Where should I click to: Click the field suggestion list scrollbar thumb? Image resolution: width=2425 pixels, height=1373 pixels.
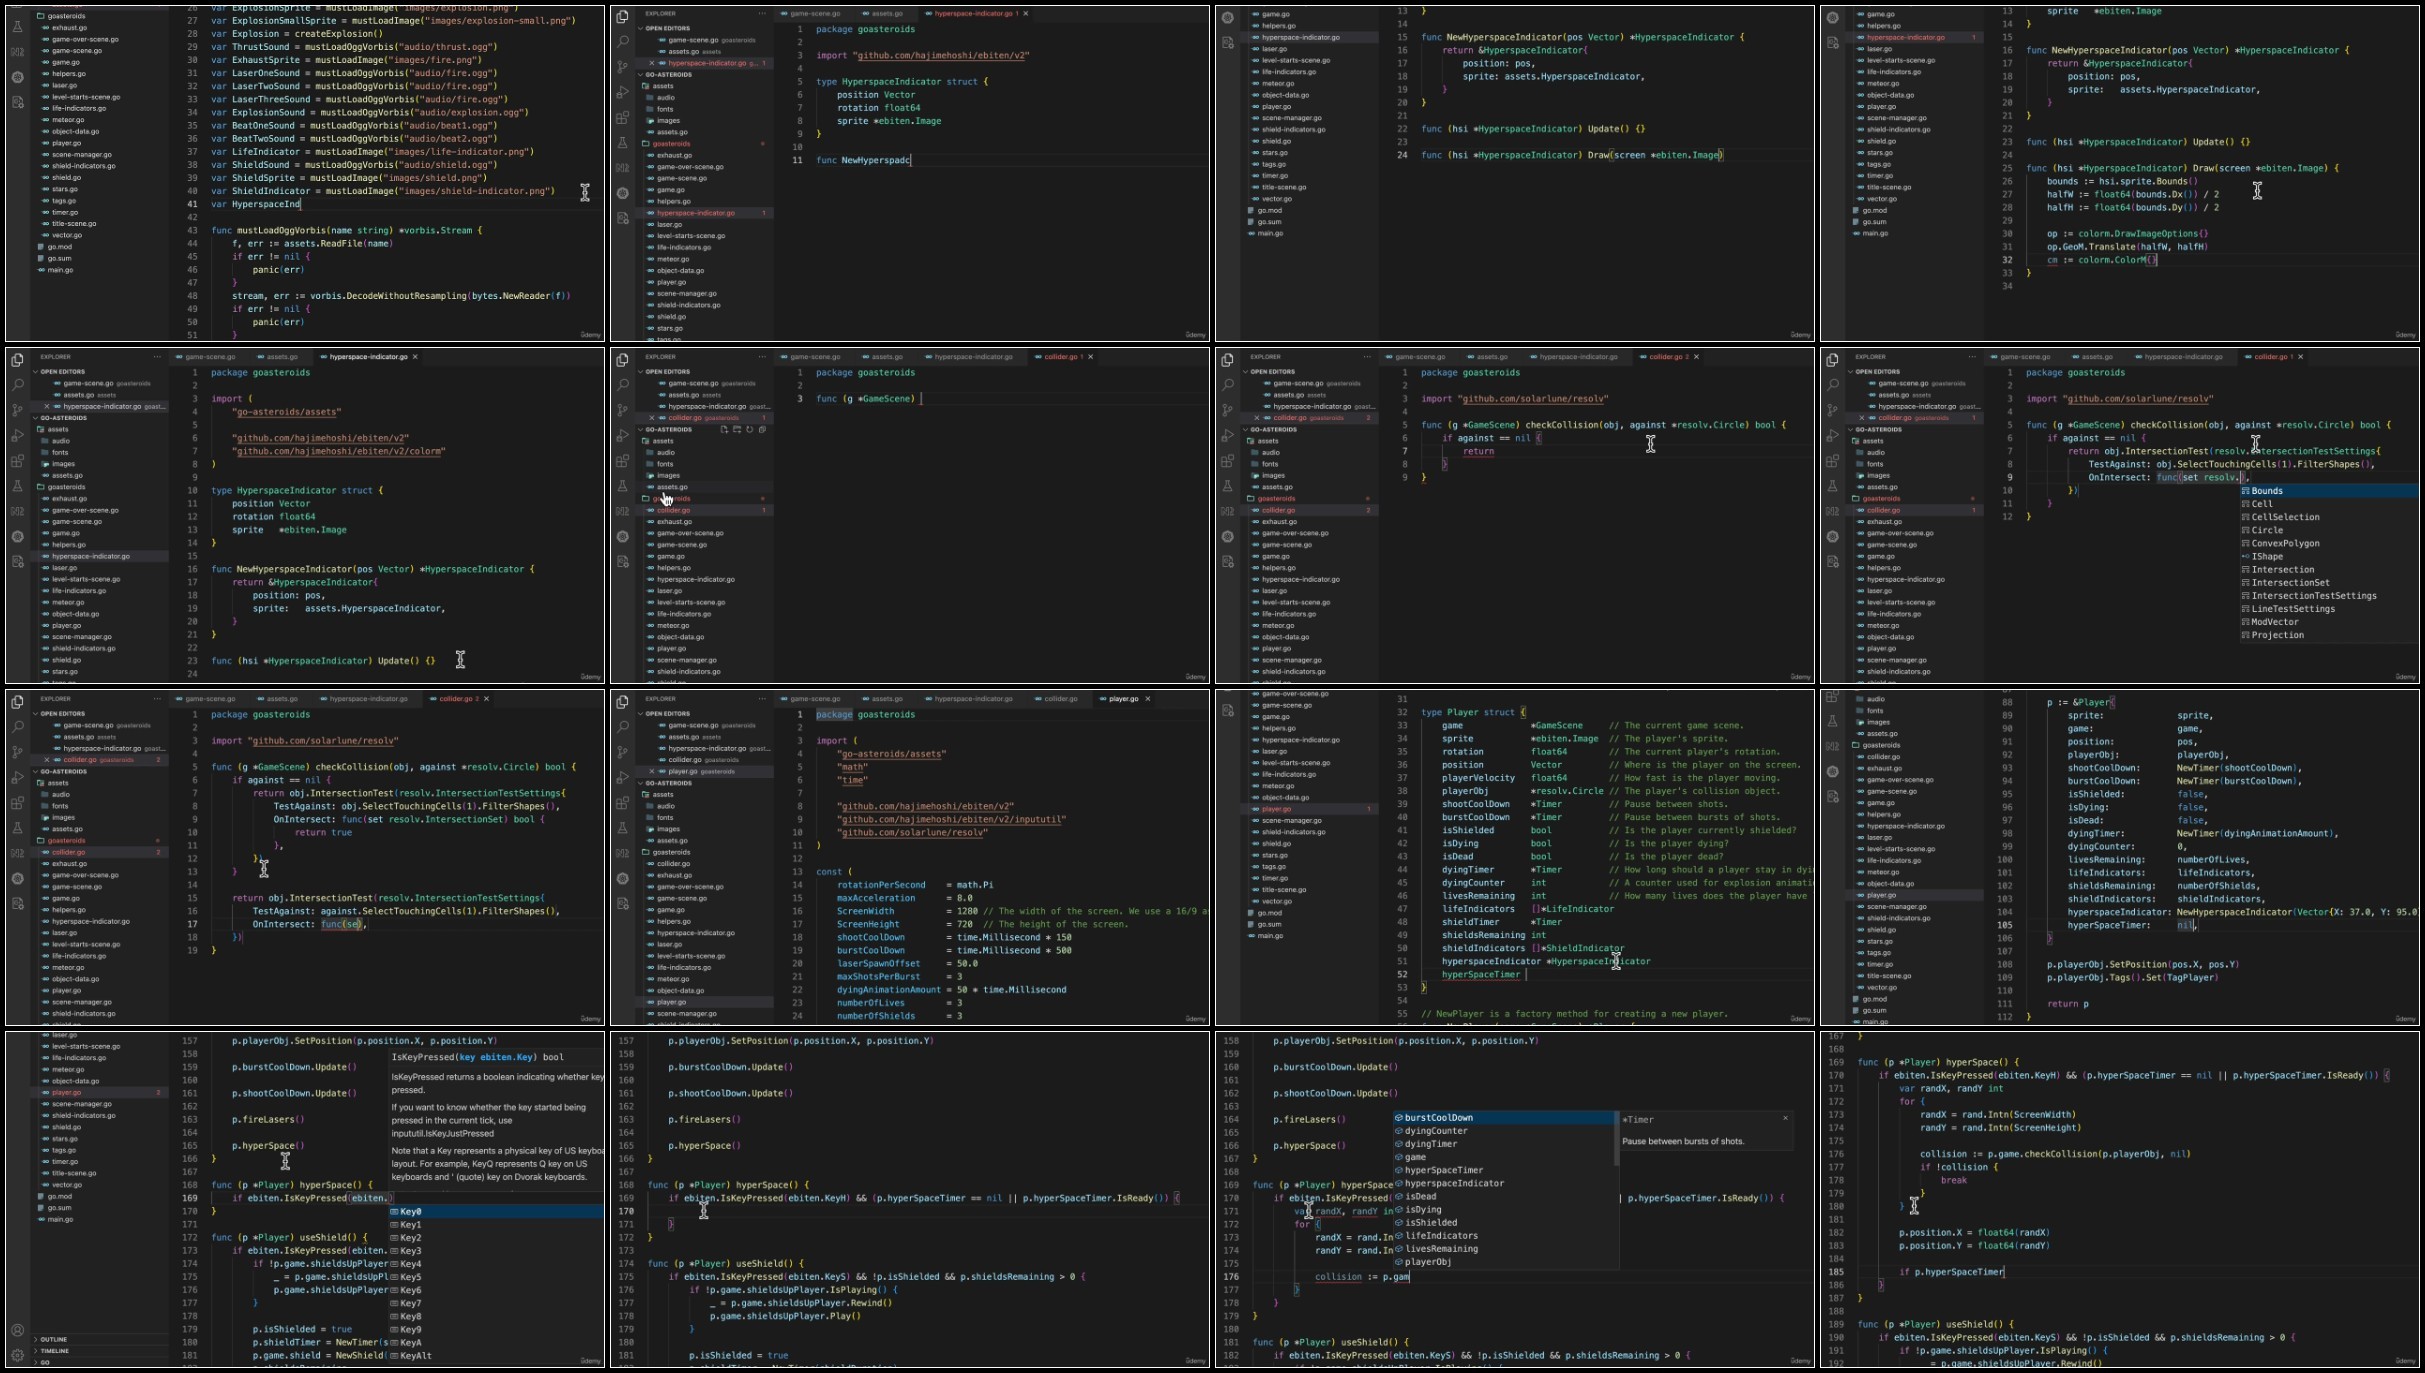pos(1616,1139)
